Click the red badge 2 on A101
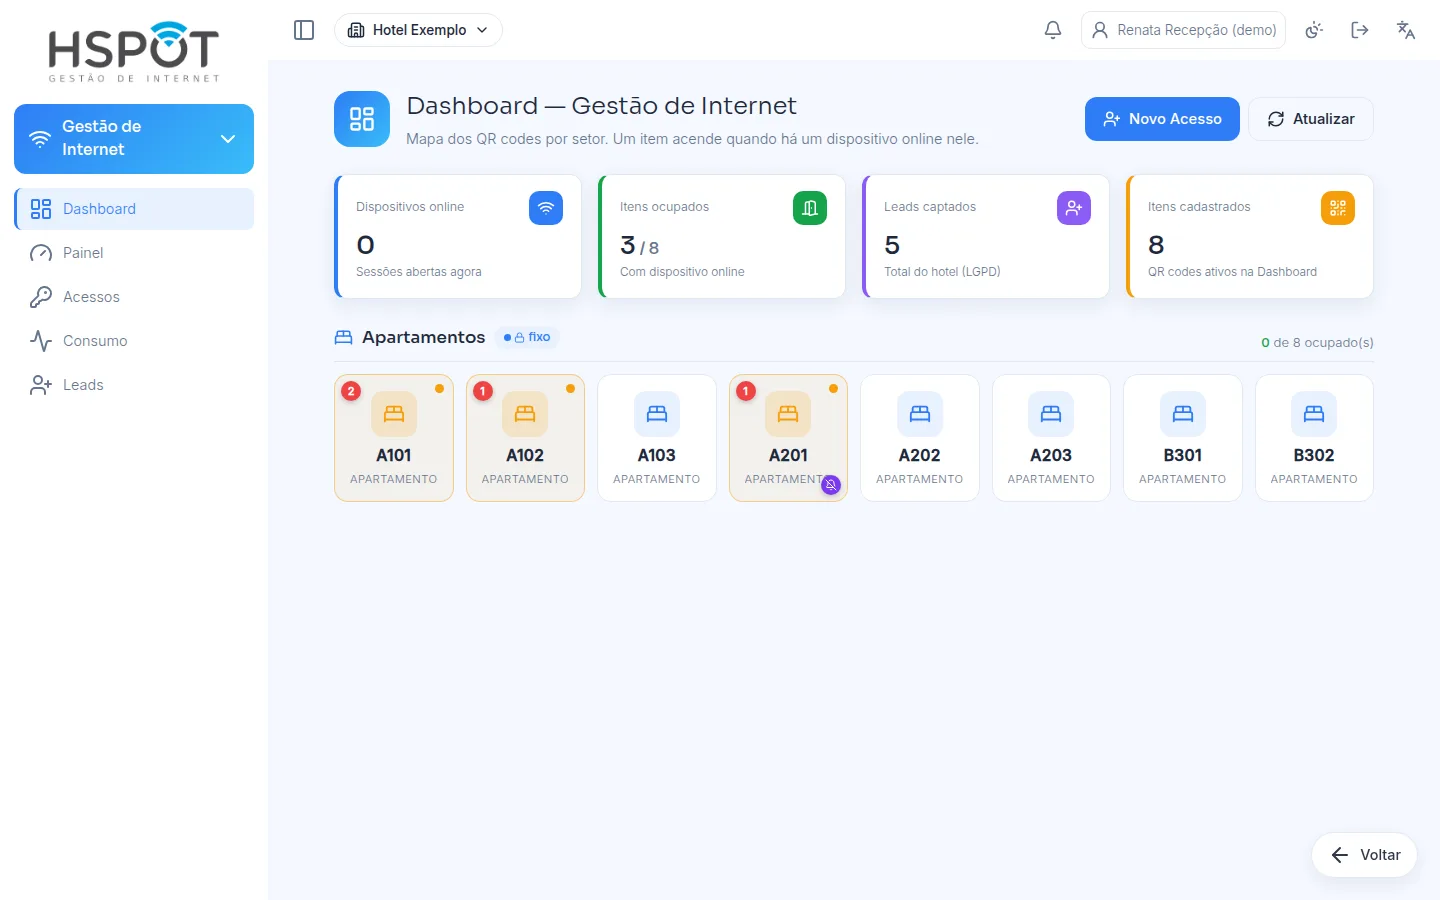 [x=351, y=391]
